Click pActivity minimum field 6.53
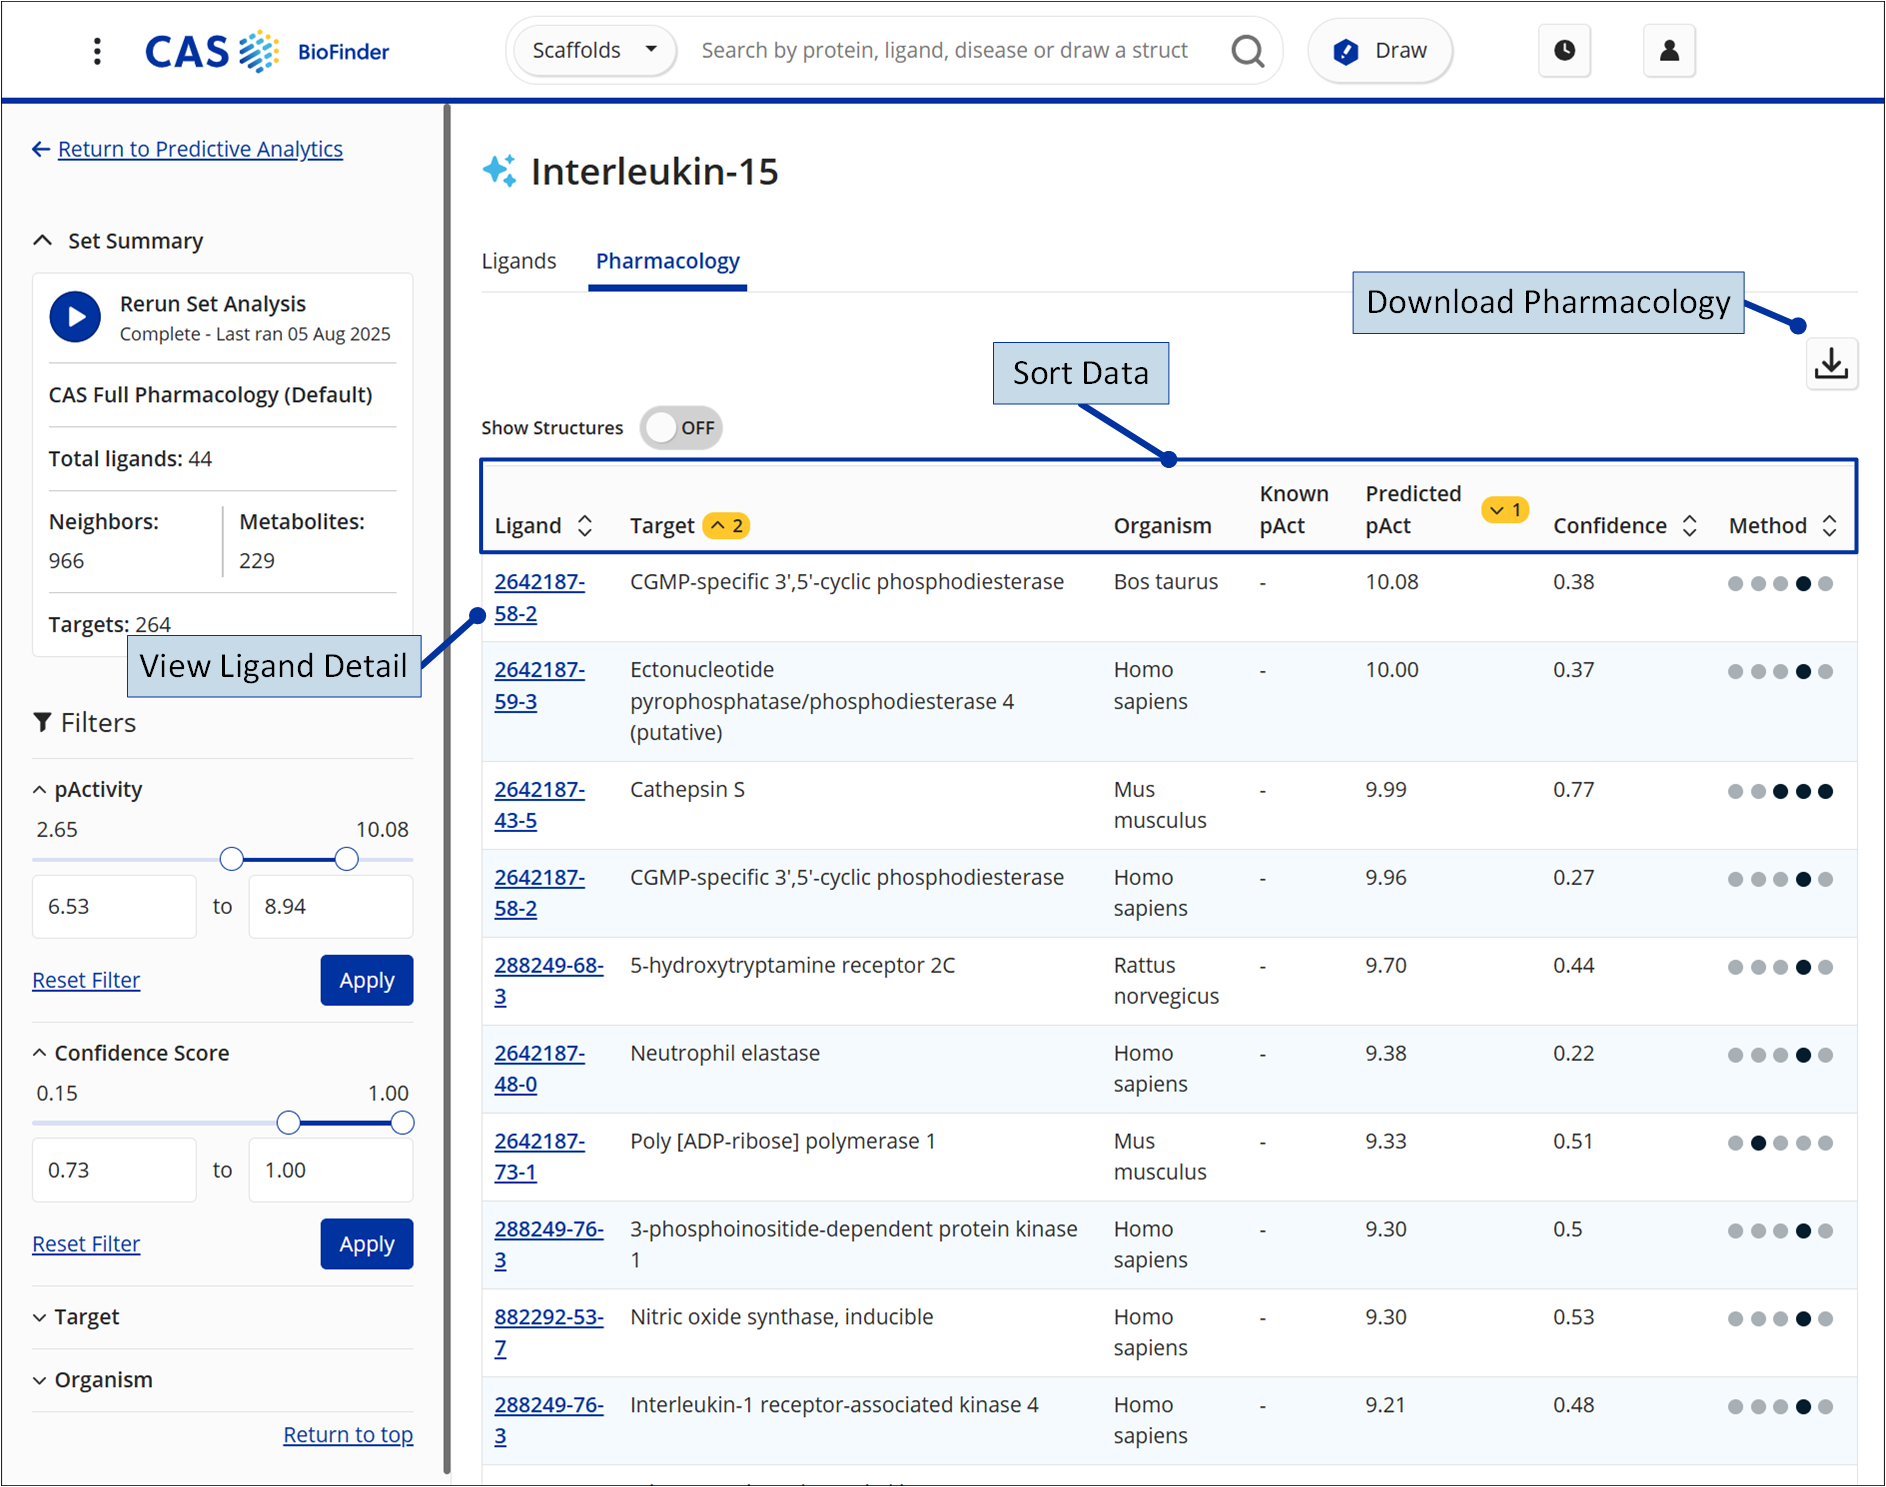The width and height of the screenshot is (1886, 1487). click(114, 907)
